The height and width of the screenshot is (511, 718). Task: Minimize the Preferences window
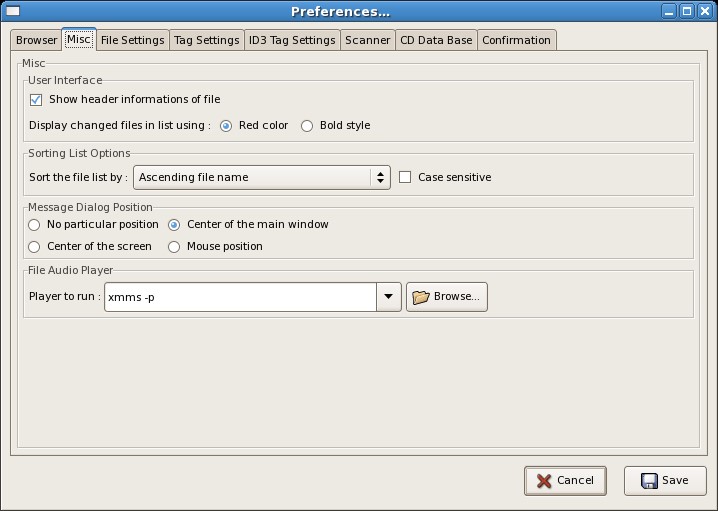click(669, 11)
